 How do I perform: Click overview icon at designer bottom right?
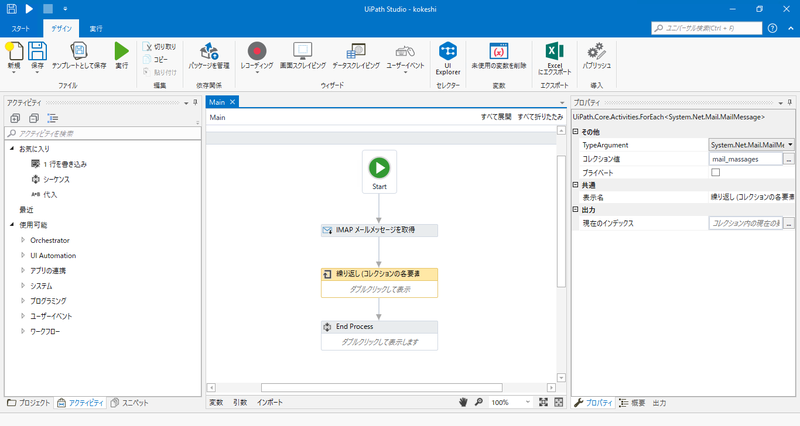pyautogui.click(x=559, y=402)
